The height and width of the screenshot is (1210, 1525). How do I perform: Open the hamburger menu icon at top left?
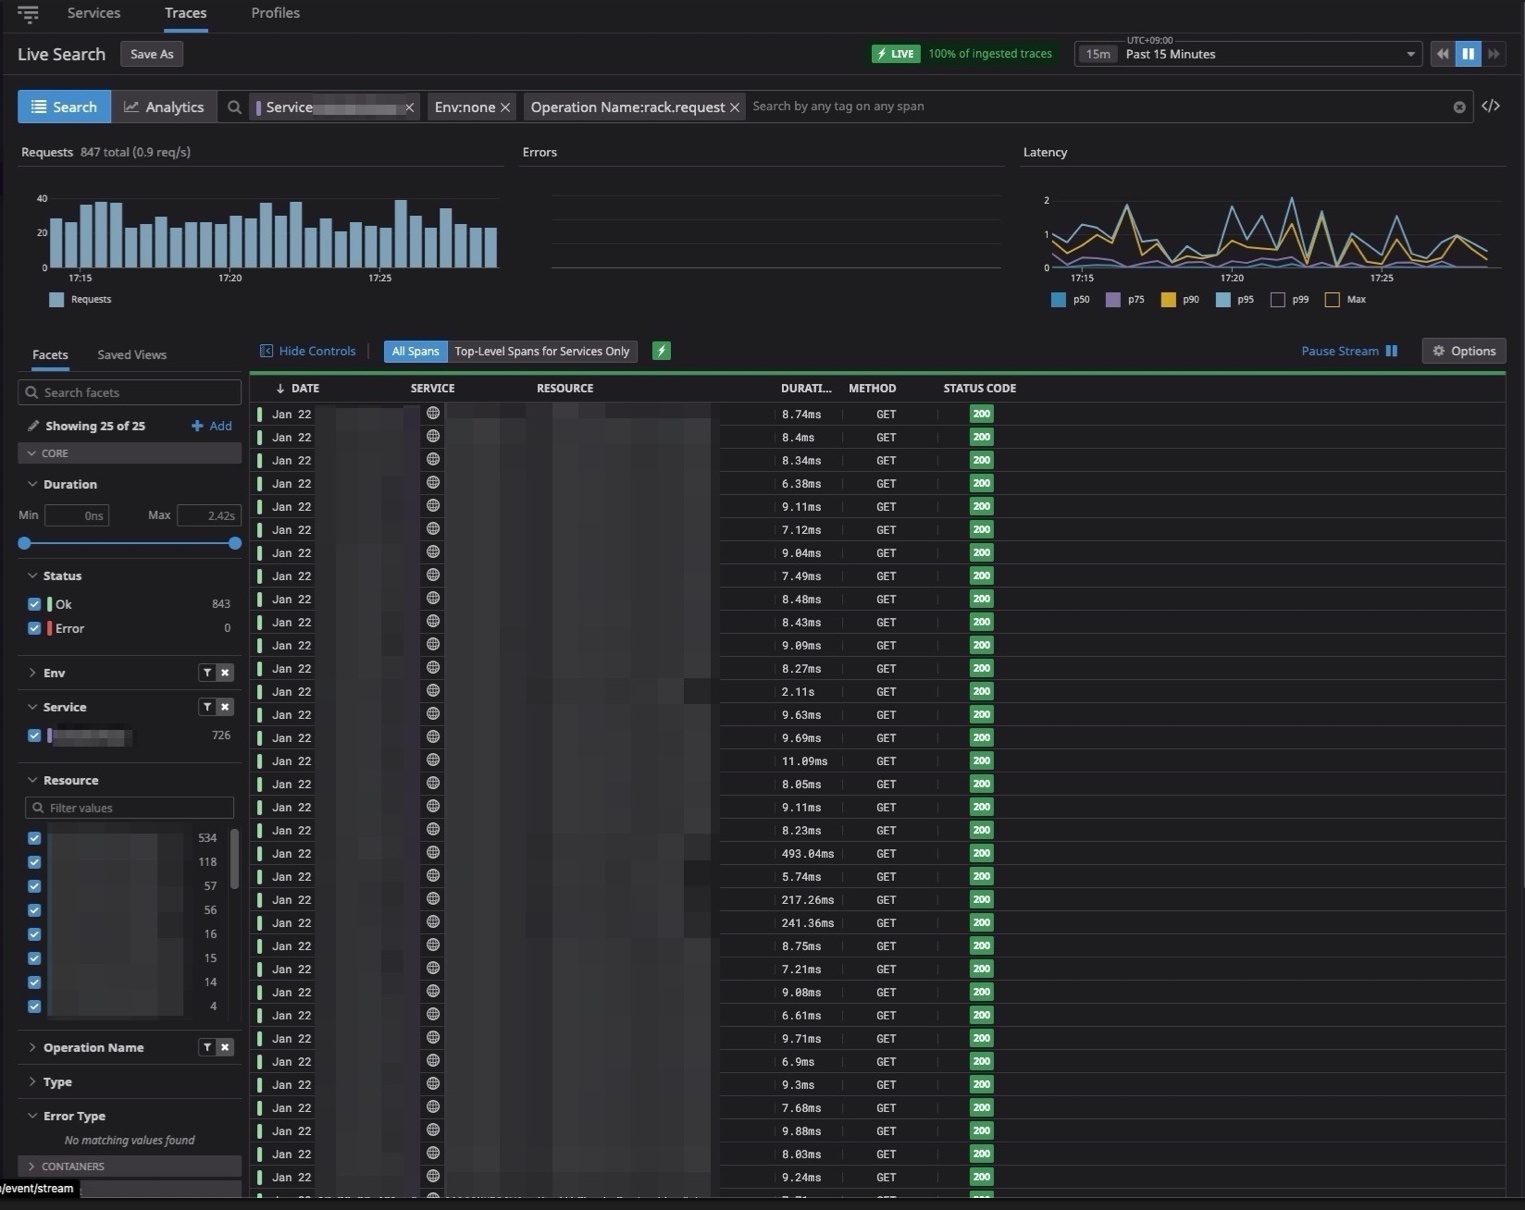click(28, 14)
